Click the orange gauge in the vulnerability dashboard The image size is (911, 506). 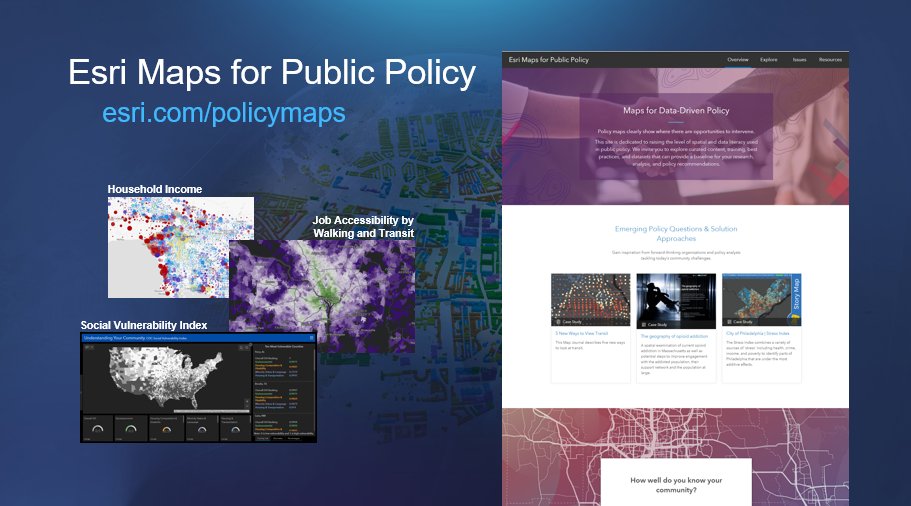pos(167,429)
